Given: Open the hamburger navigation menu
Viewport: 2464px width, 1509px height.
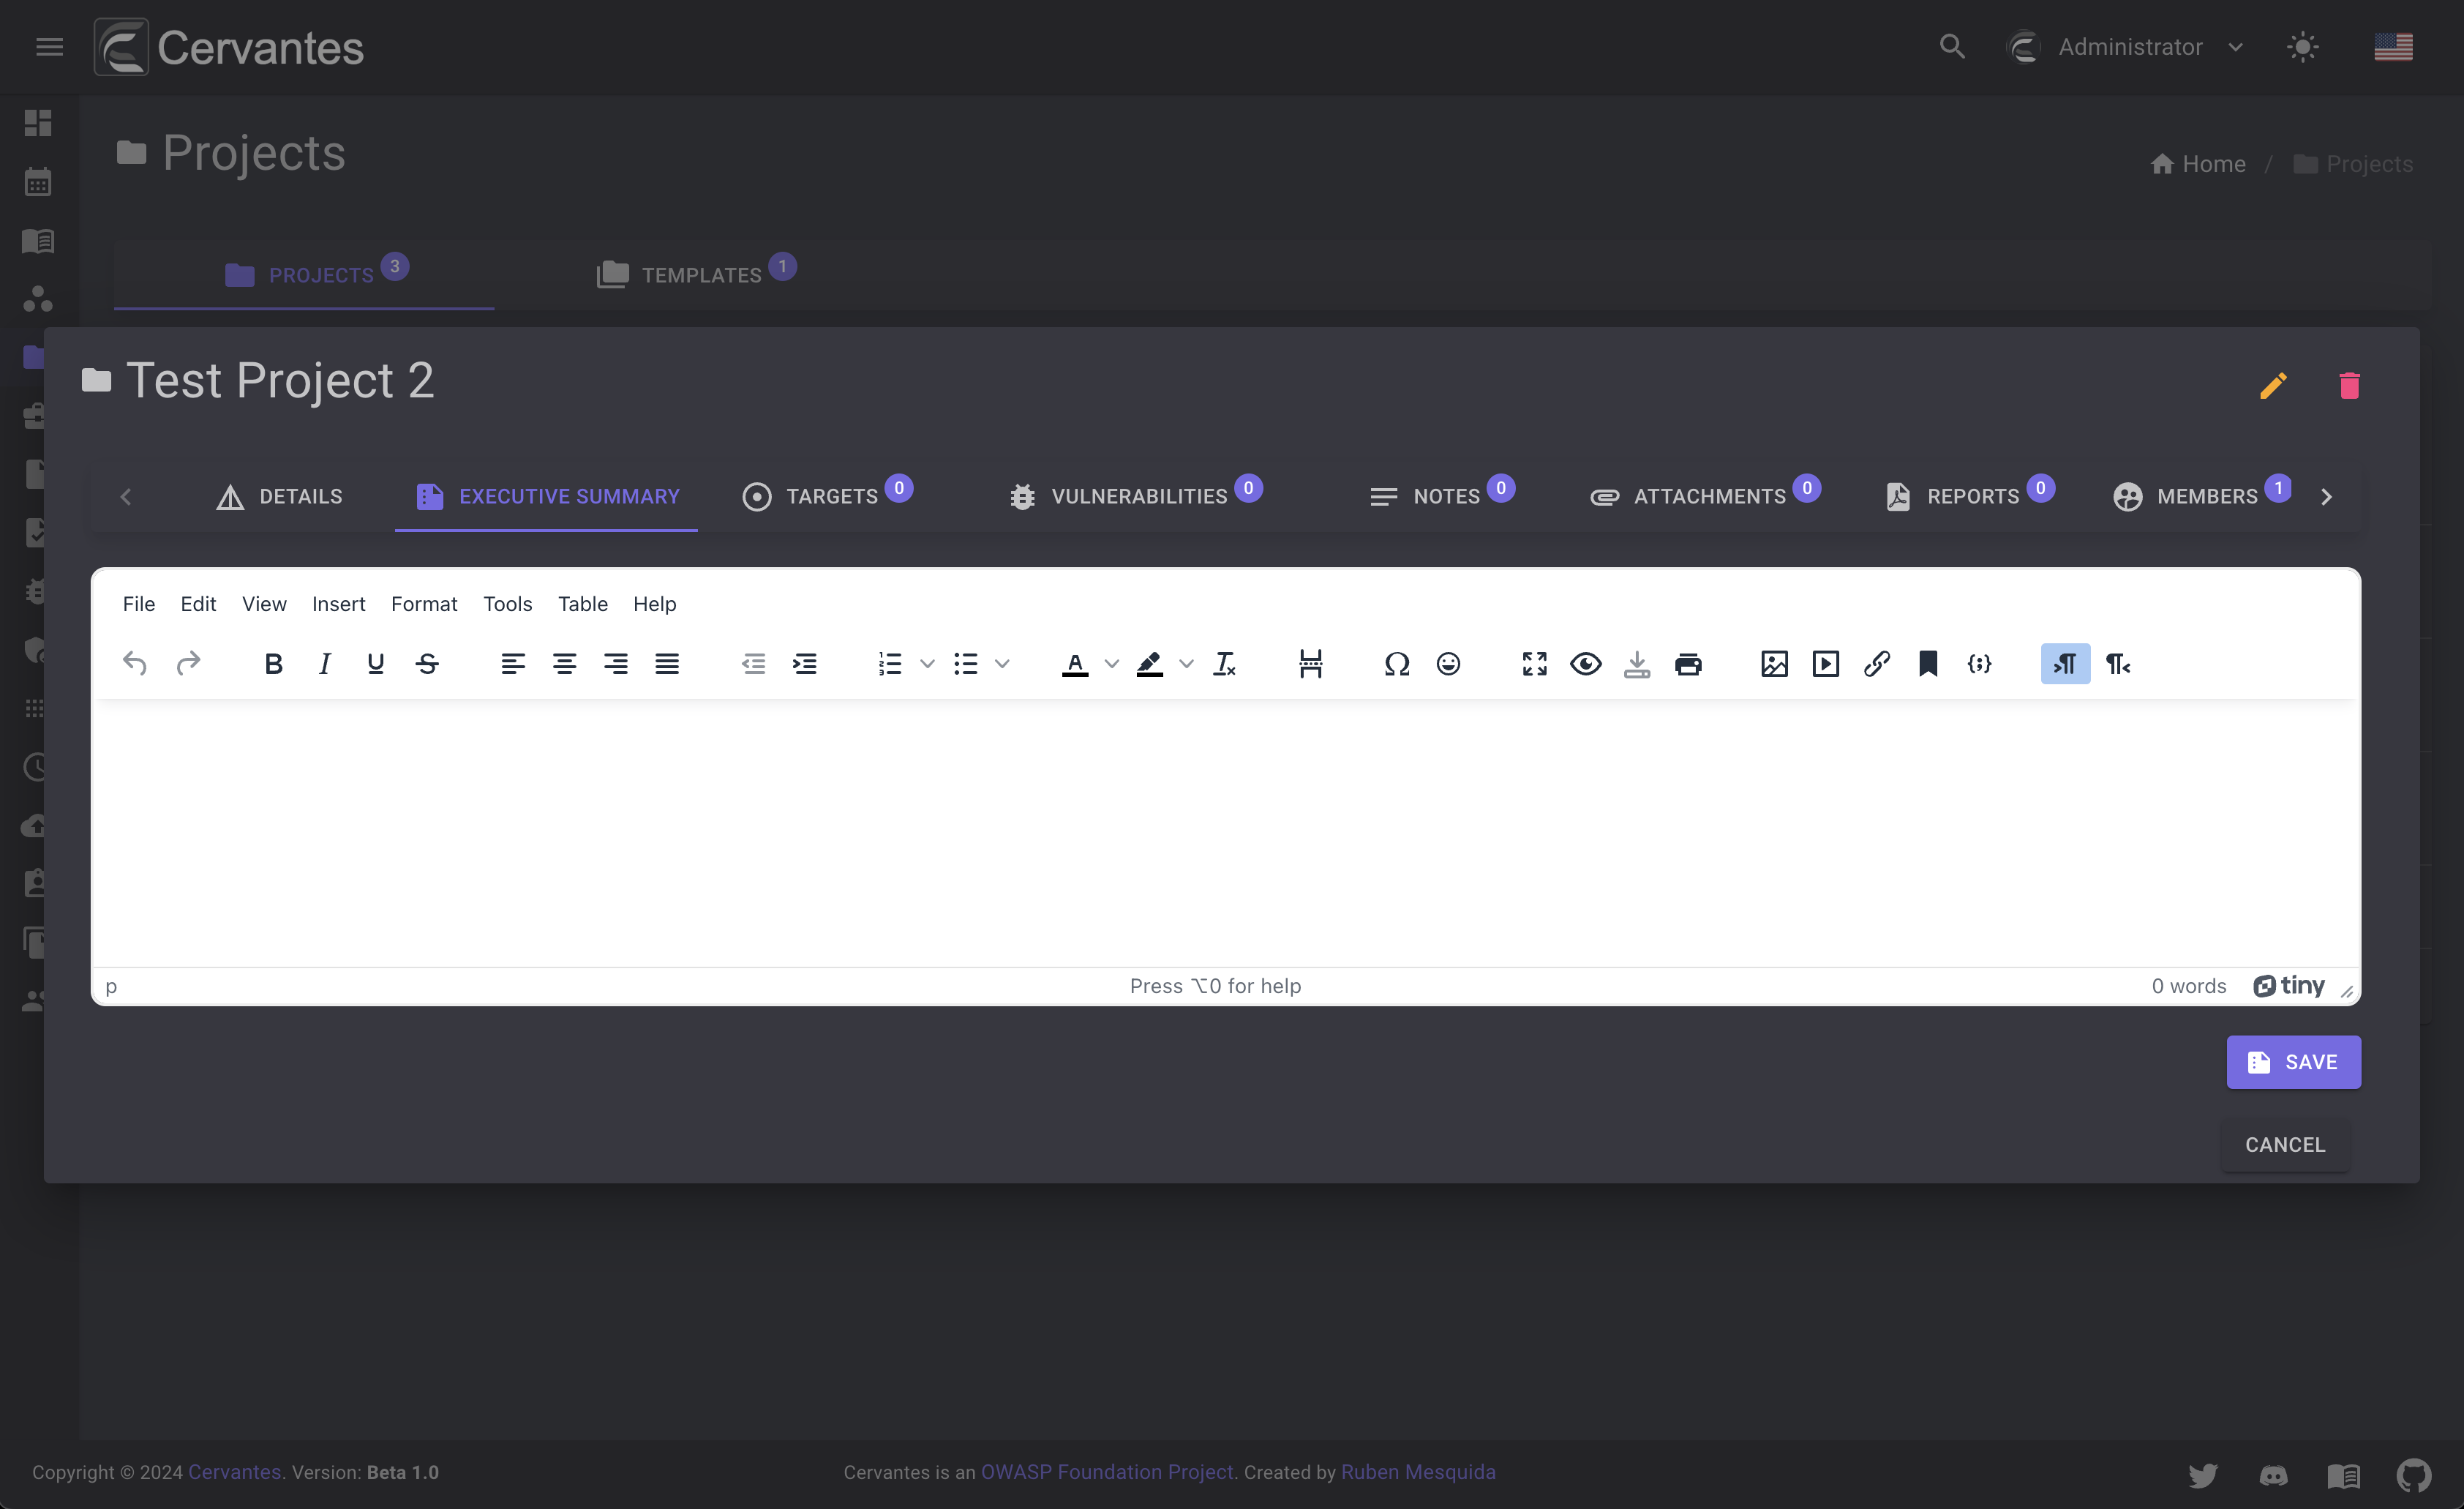Looking at the screenshot, I should (x=49, y=47).
